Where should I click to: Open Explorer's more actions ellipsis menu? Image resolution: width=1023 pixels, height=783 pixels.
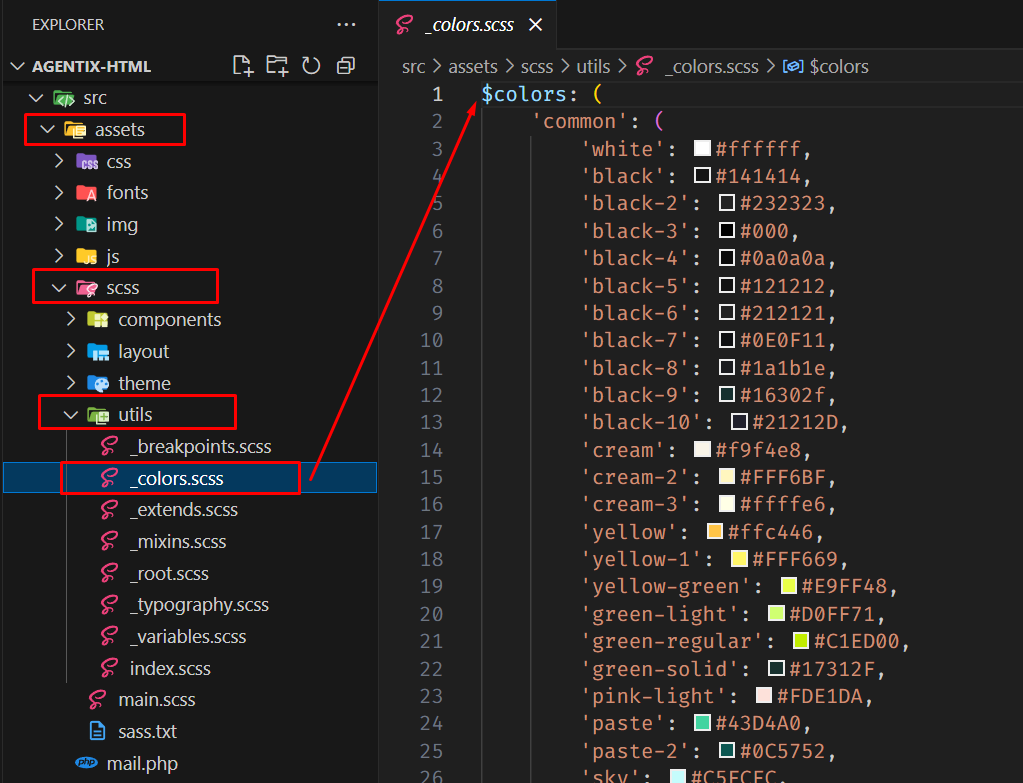(346, 24)
